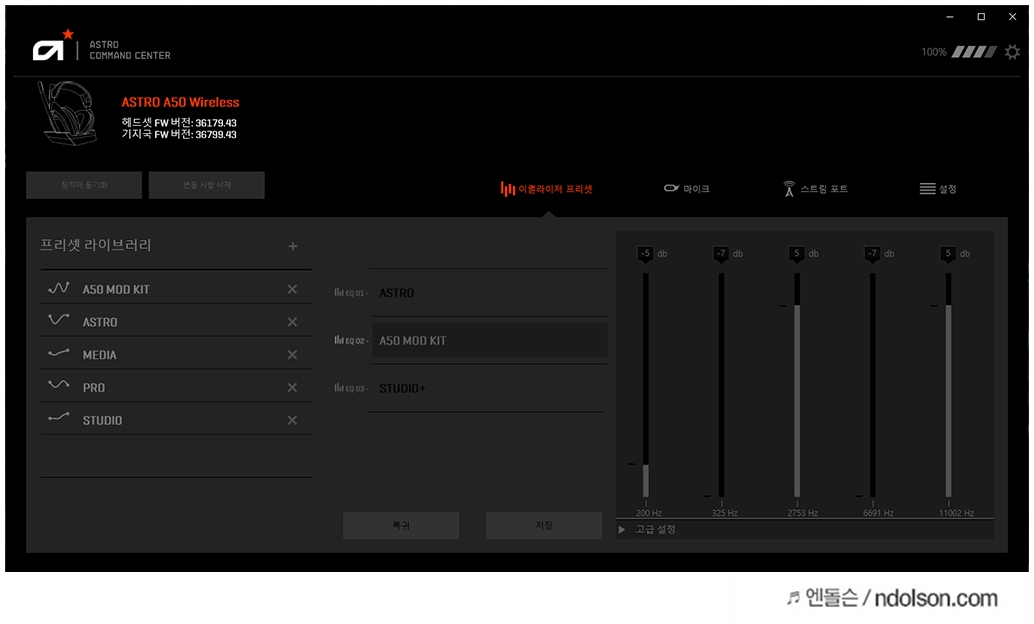Switch to the 마이크 tab
Screen dimensions: 1034x624
tap(686, 189)
